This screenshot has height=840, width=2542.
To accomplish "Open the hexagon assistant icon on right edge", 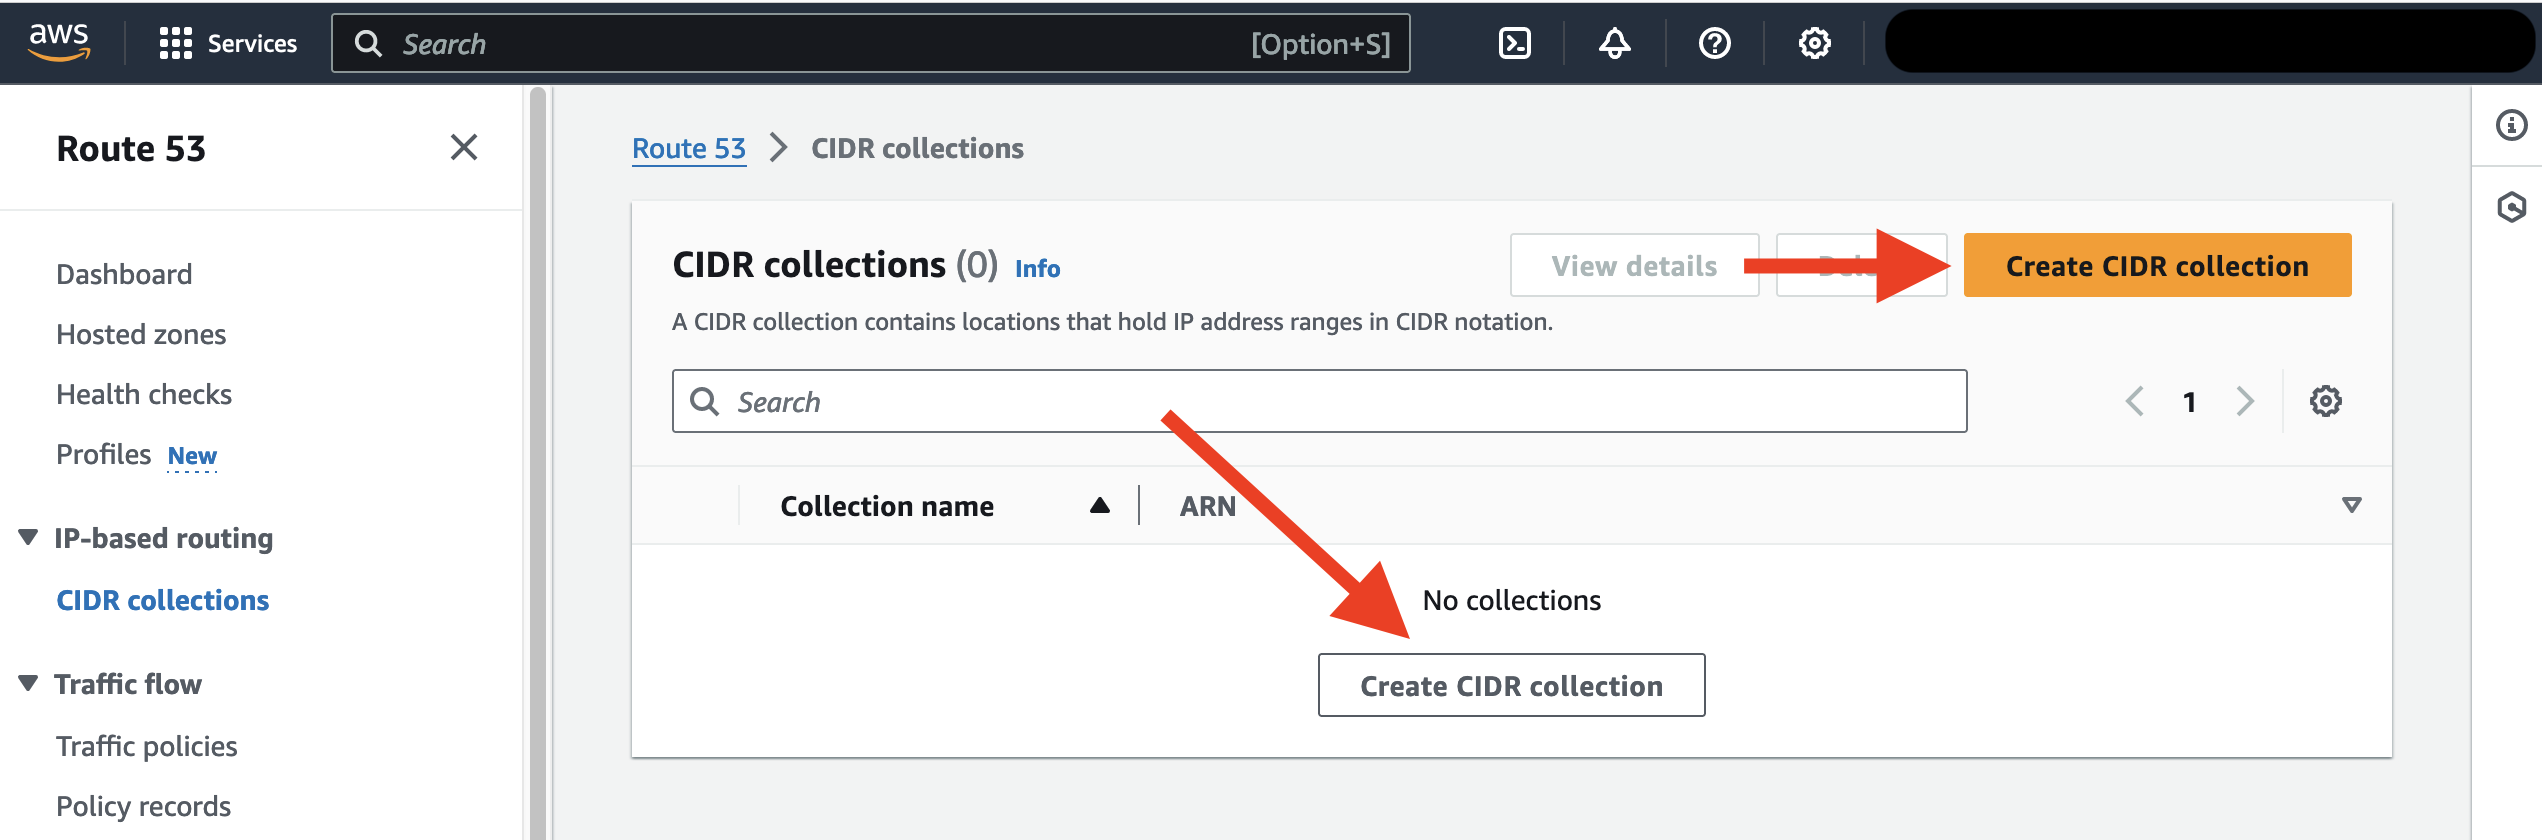I will click(x=2511, y=207).
